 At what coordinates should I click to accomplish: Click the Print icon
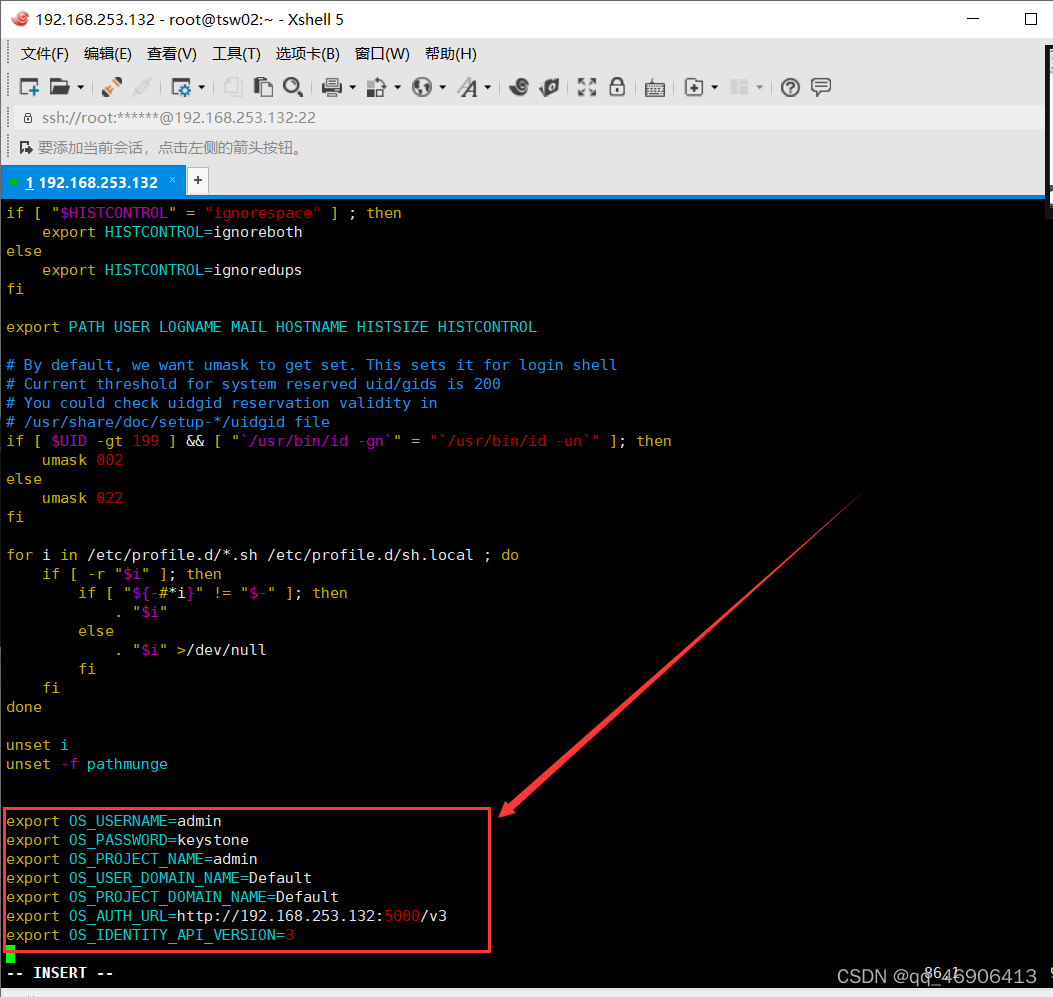coord(332,87)
